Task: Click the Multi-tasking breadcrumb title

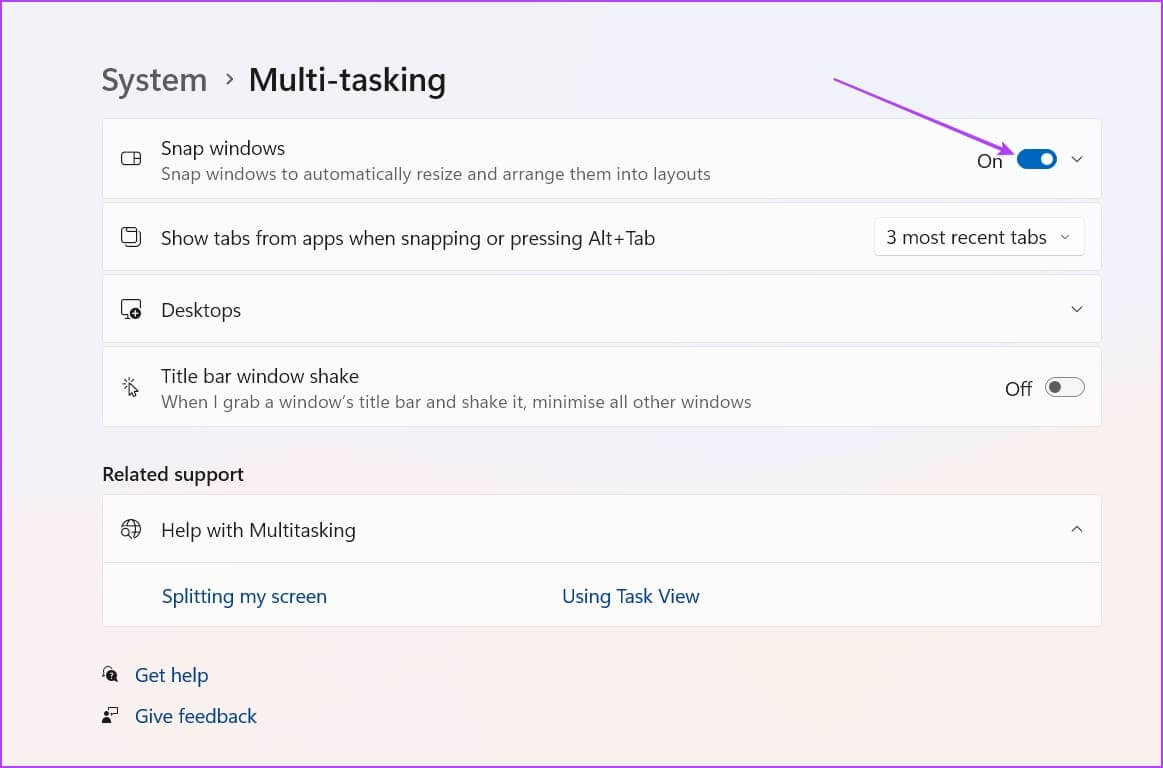Action: point(347,80)
